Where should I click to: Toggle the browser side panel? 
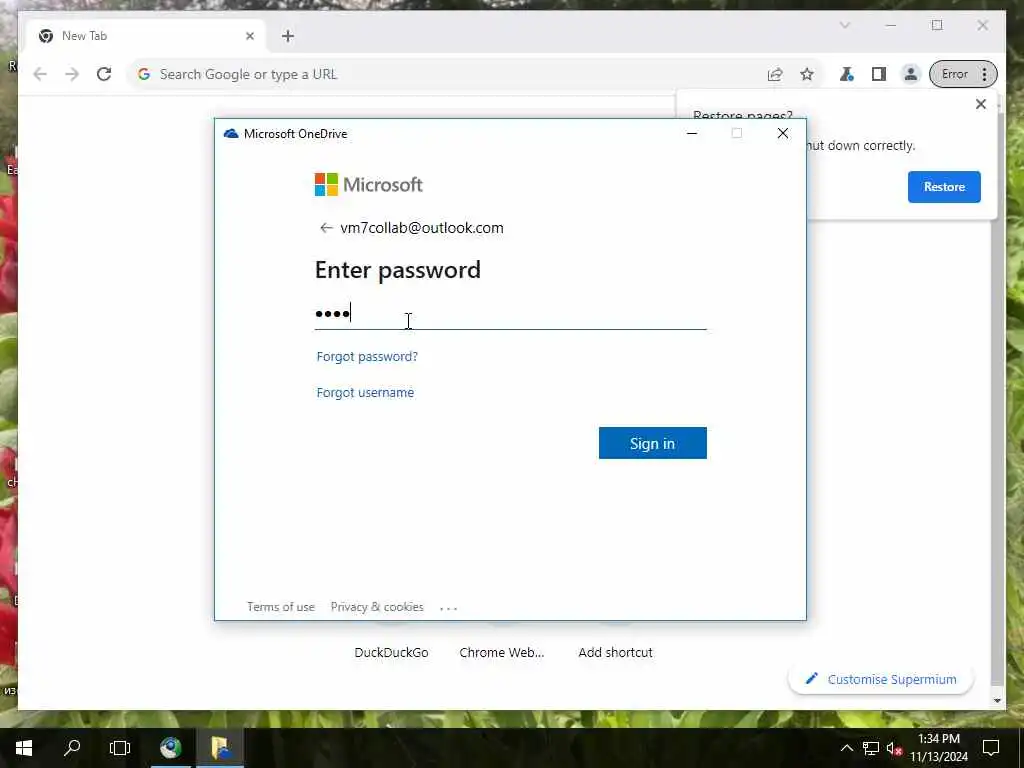pos(878,74)
